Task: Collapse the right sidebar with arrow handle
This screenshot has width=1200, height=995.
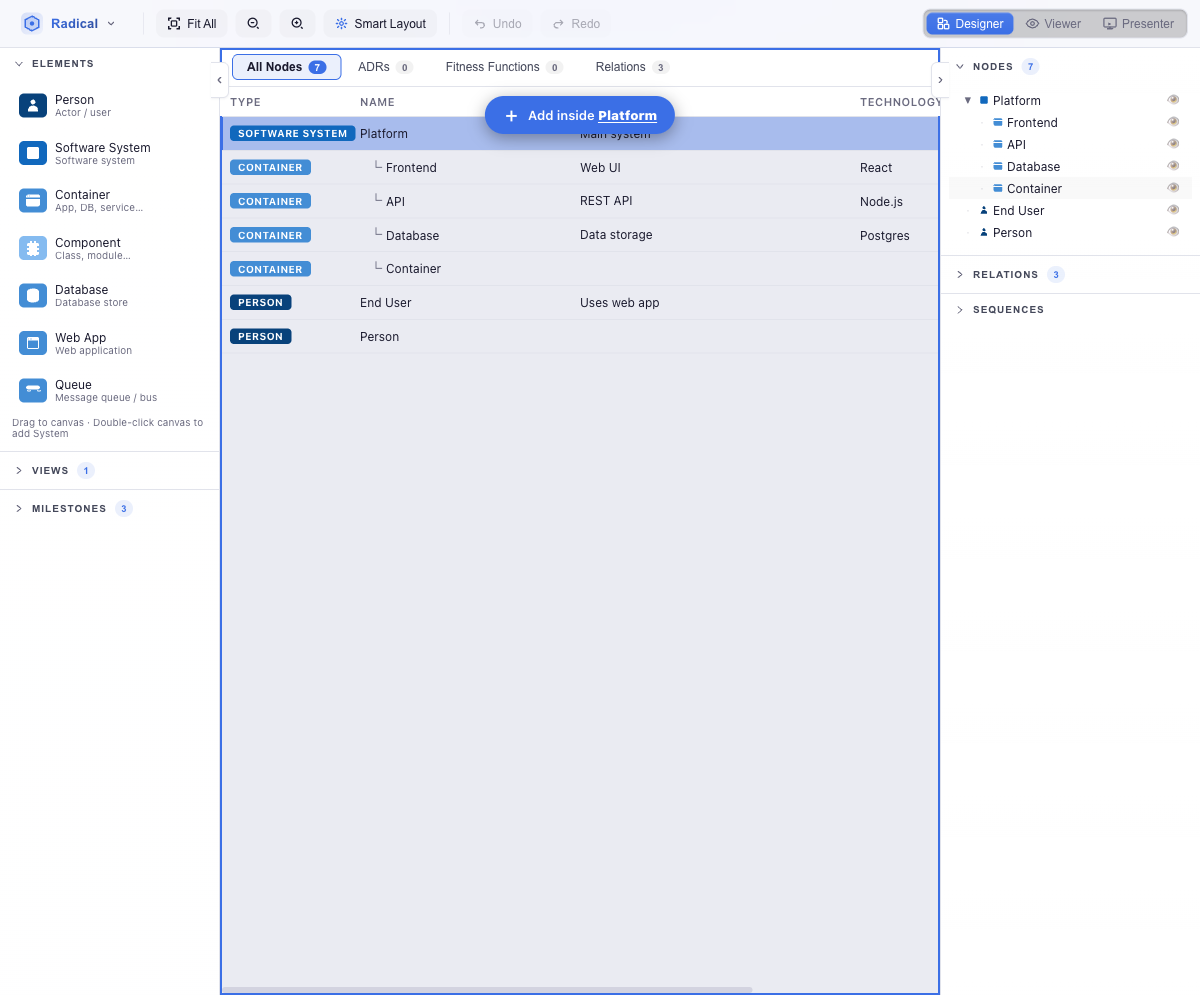Action: pos(940,80)
